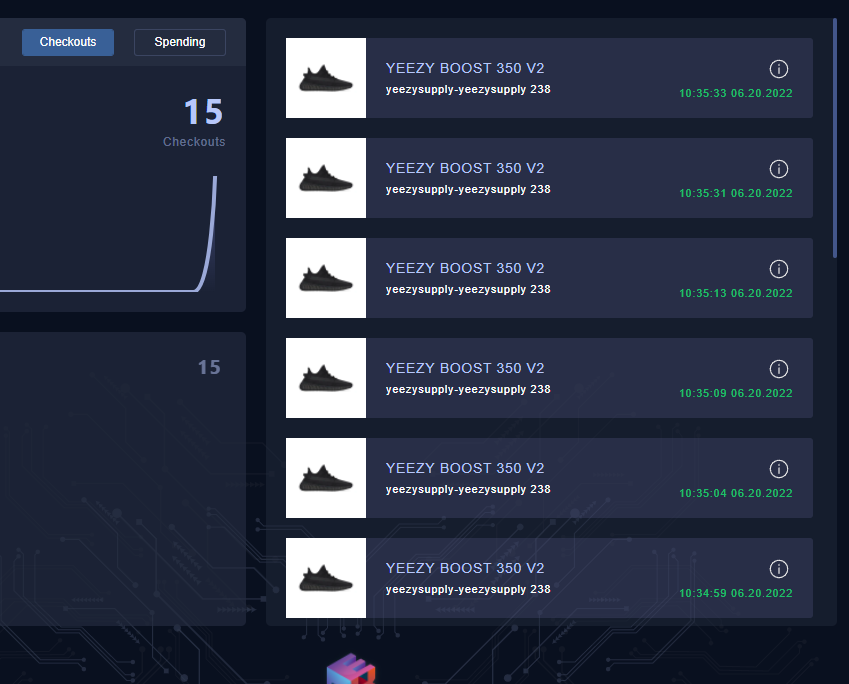
Task: Open info icon for 10:35:04 checkout
Action: [779, 469]
